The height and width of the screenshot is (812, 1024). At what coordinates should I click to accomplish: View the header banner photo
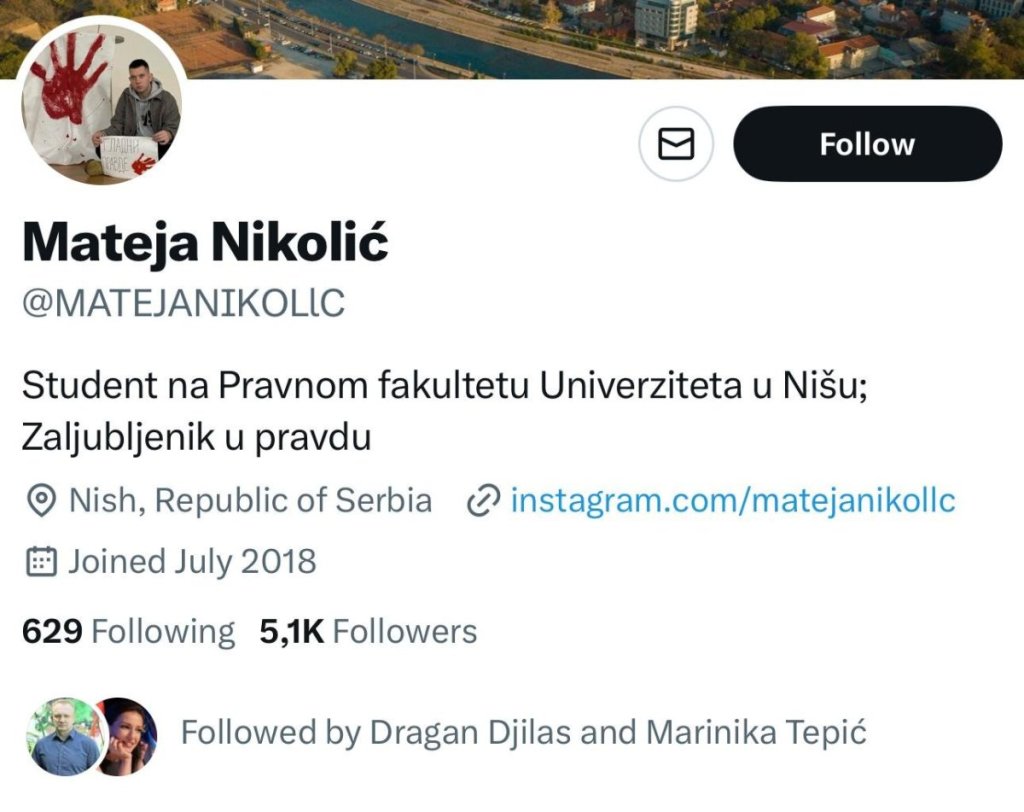[x=600, y=38]
